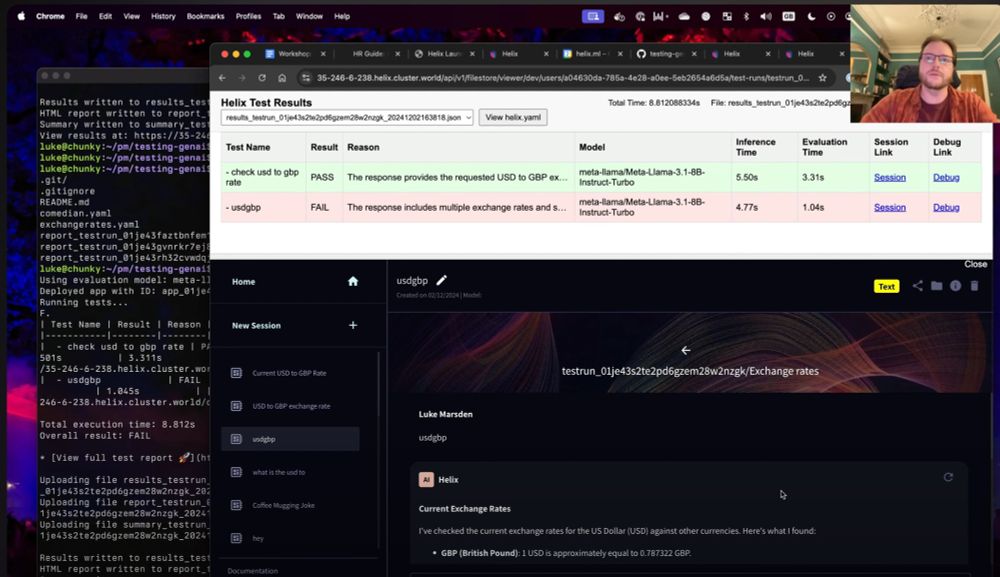Click the Home entry in the Helix sidebar
The image size is (1000, 577).
[x=244, y=281]
